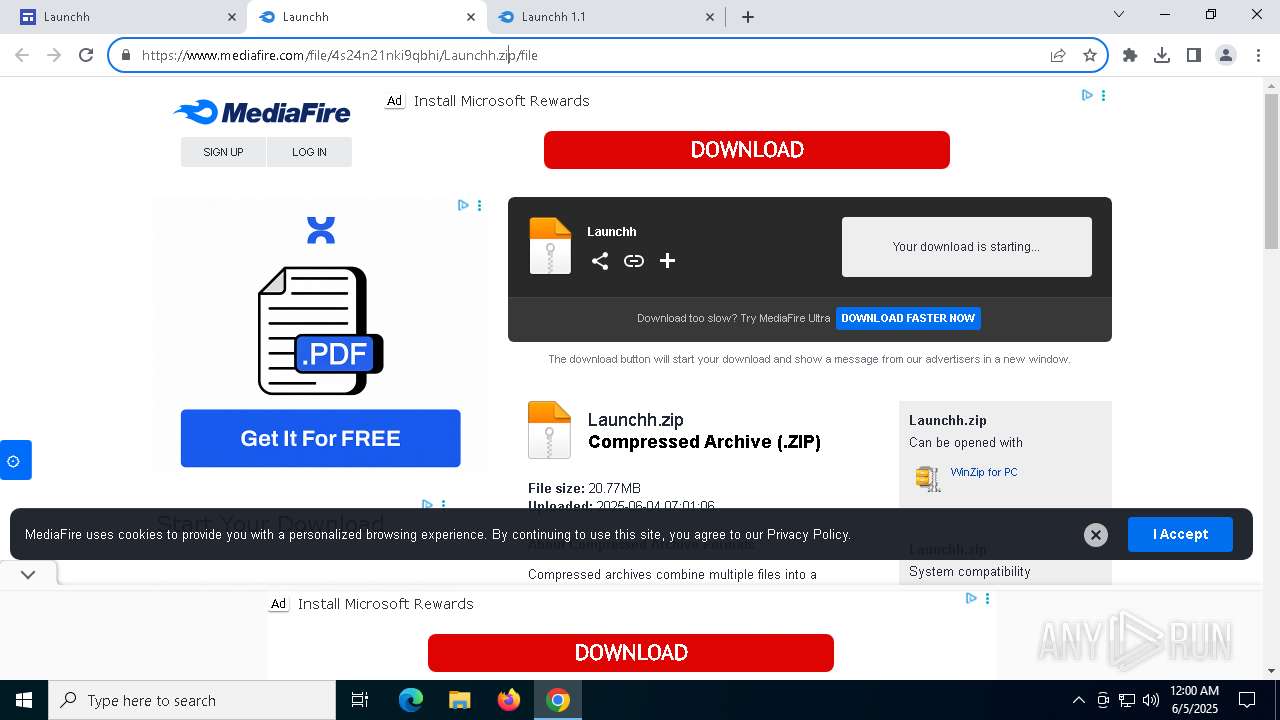
Task: Open Chrome downloads tray icon
Action: tap(1162, 55)
